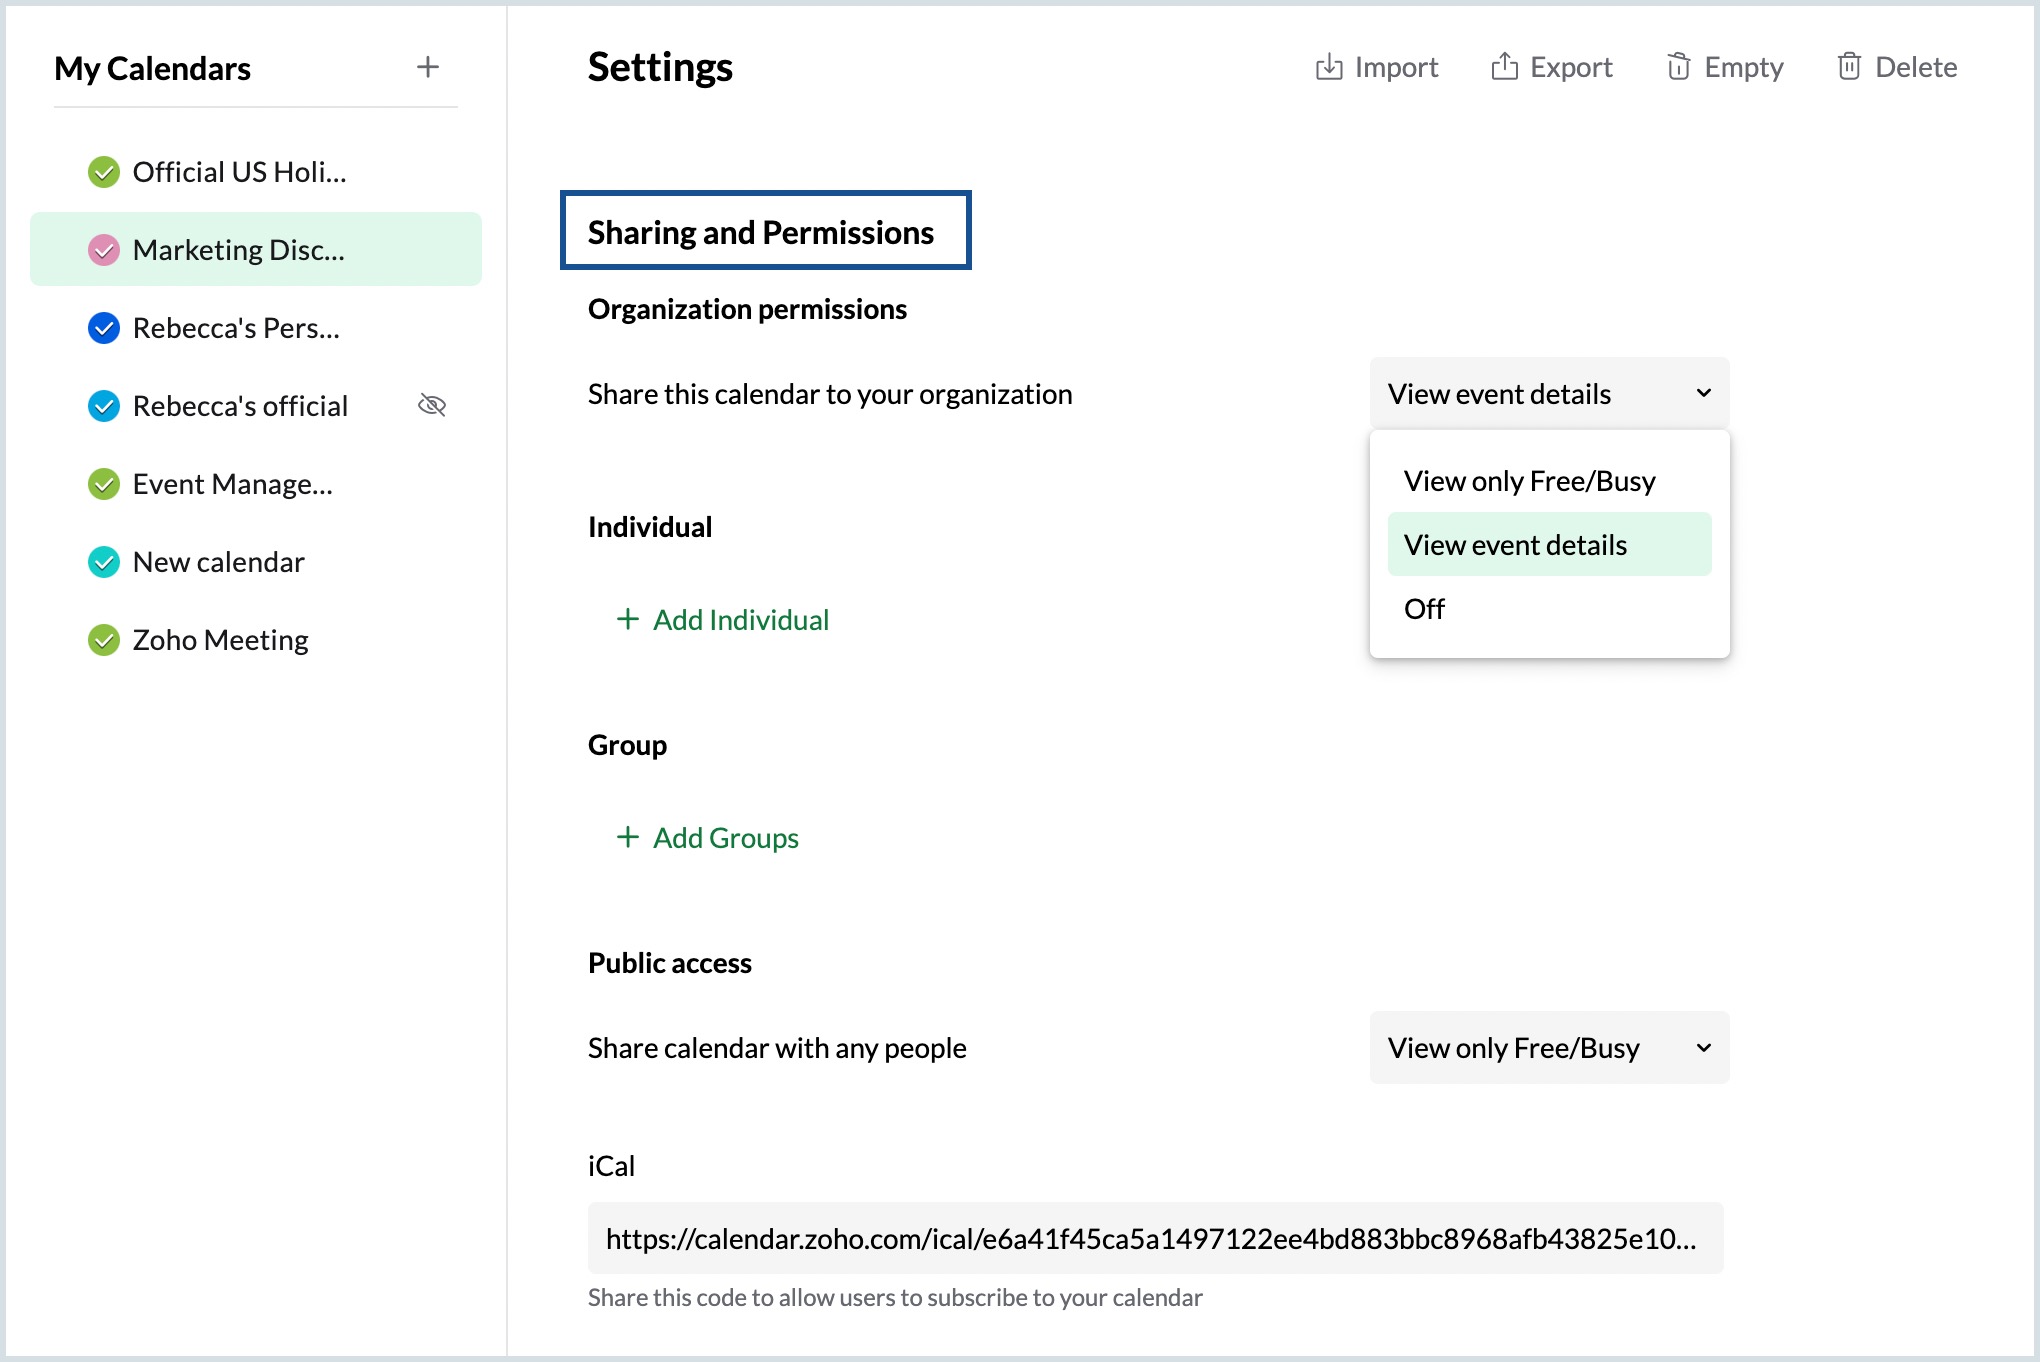Click the plus icon beside Add Groups

627,837
